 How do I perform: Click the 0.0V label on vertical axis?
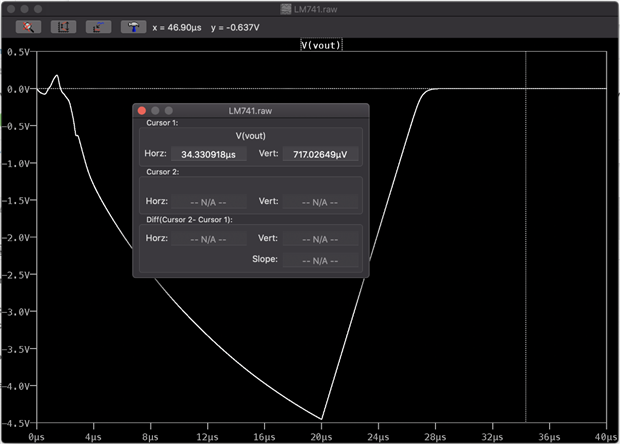16,89
